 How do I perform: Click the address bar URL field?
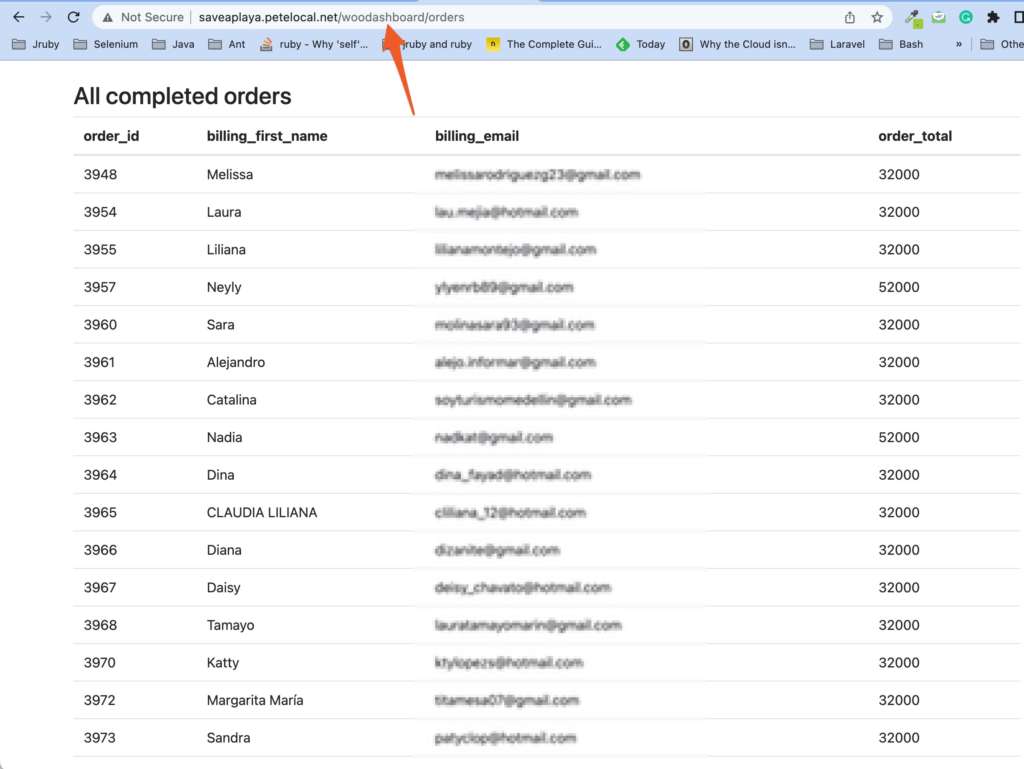pos(500,17)
